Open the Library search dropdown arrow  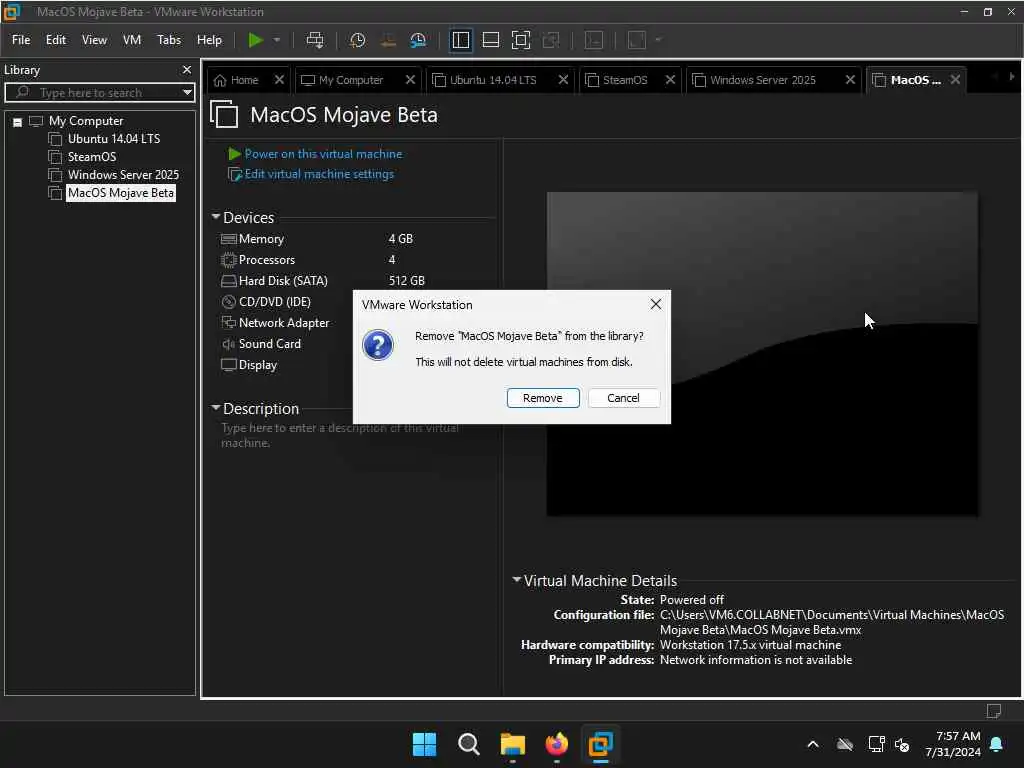point(187,92)
